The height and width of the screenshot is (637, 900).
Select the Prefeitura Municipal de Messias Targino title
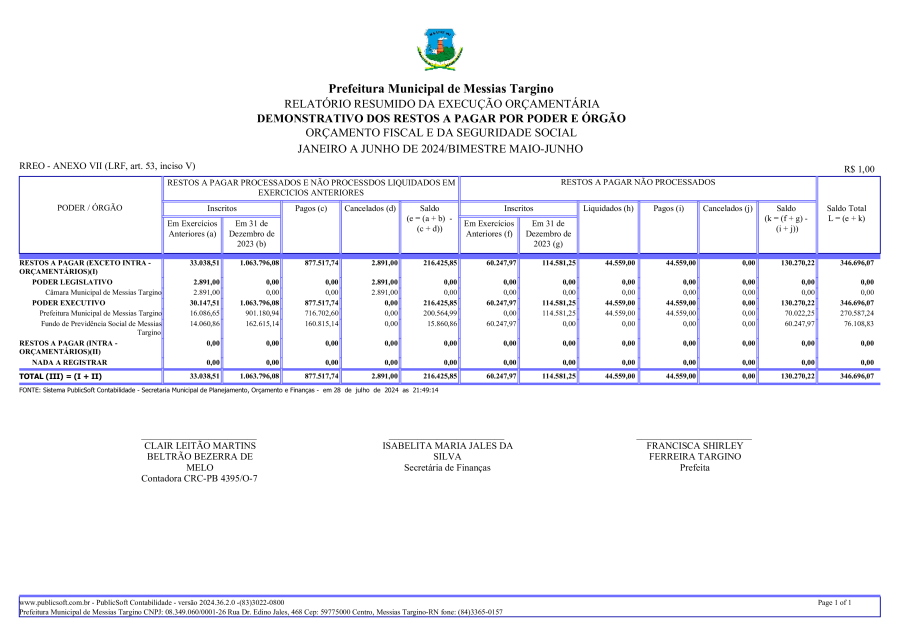click(x=440, y=89)
